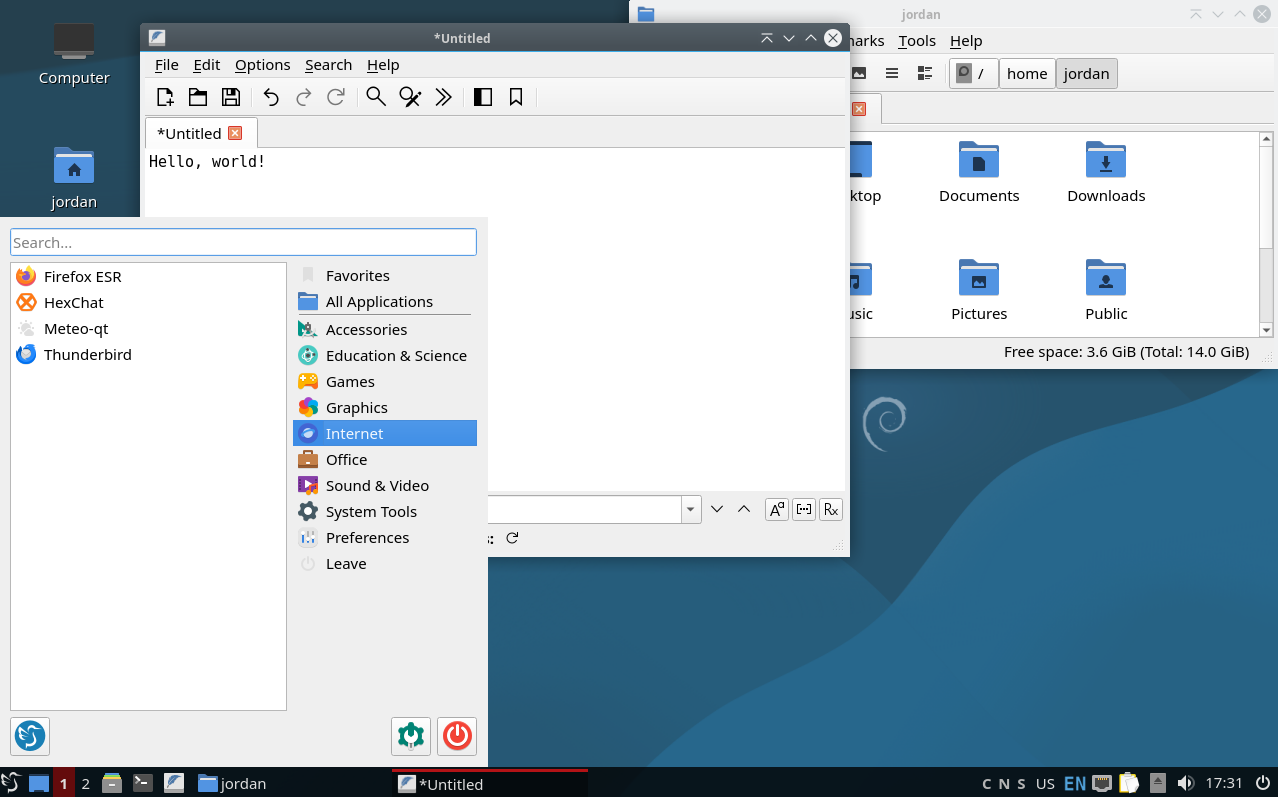Save the document with the floppy disk icon
The height and width of the screenshot is (797, 1278).
coord(231,97)
